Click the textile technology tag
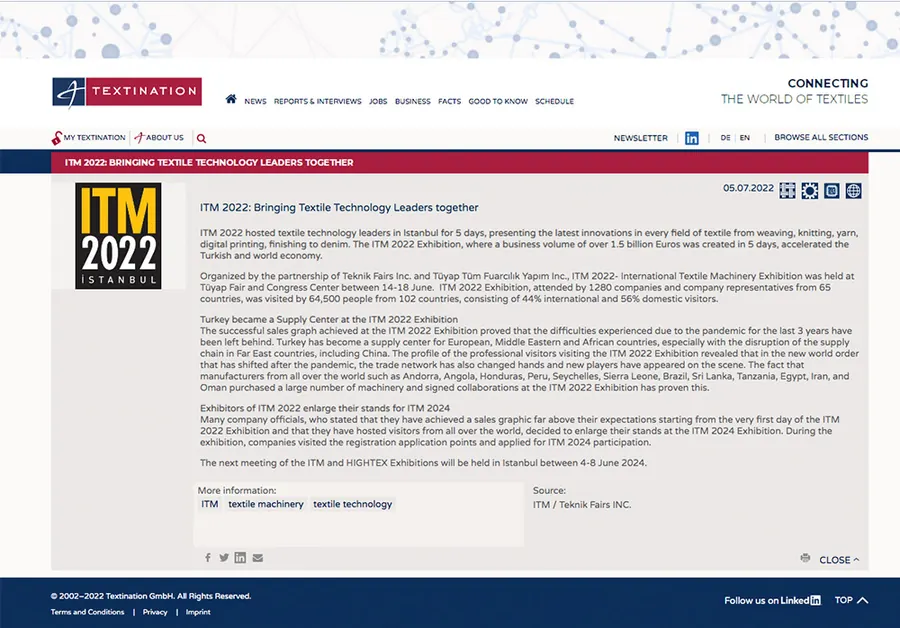Image resolution: width=900 pixels, height=628 pixels. click(x=352, y=504)
